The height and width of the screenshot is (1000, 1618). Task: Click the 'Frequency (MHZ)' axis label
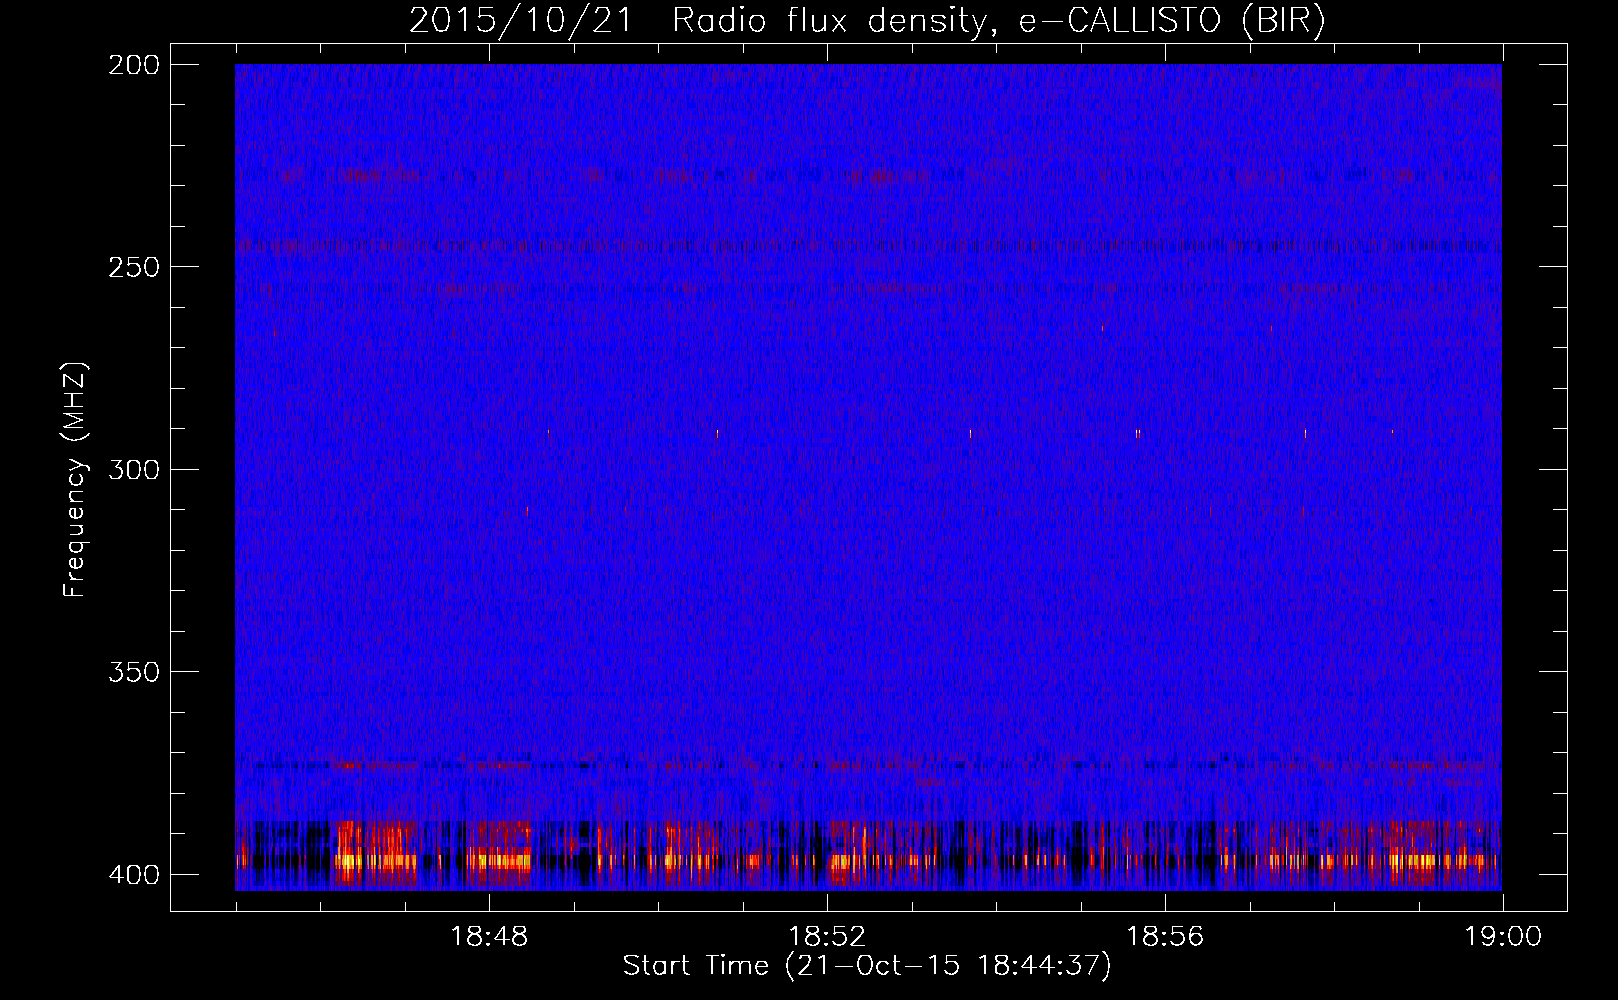(75, 480)
